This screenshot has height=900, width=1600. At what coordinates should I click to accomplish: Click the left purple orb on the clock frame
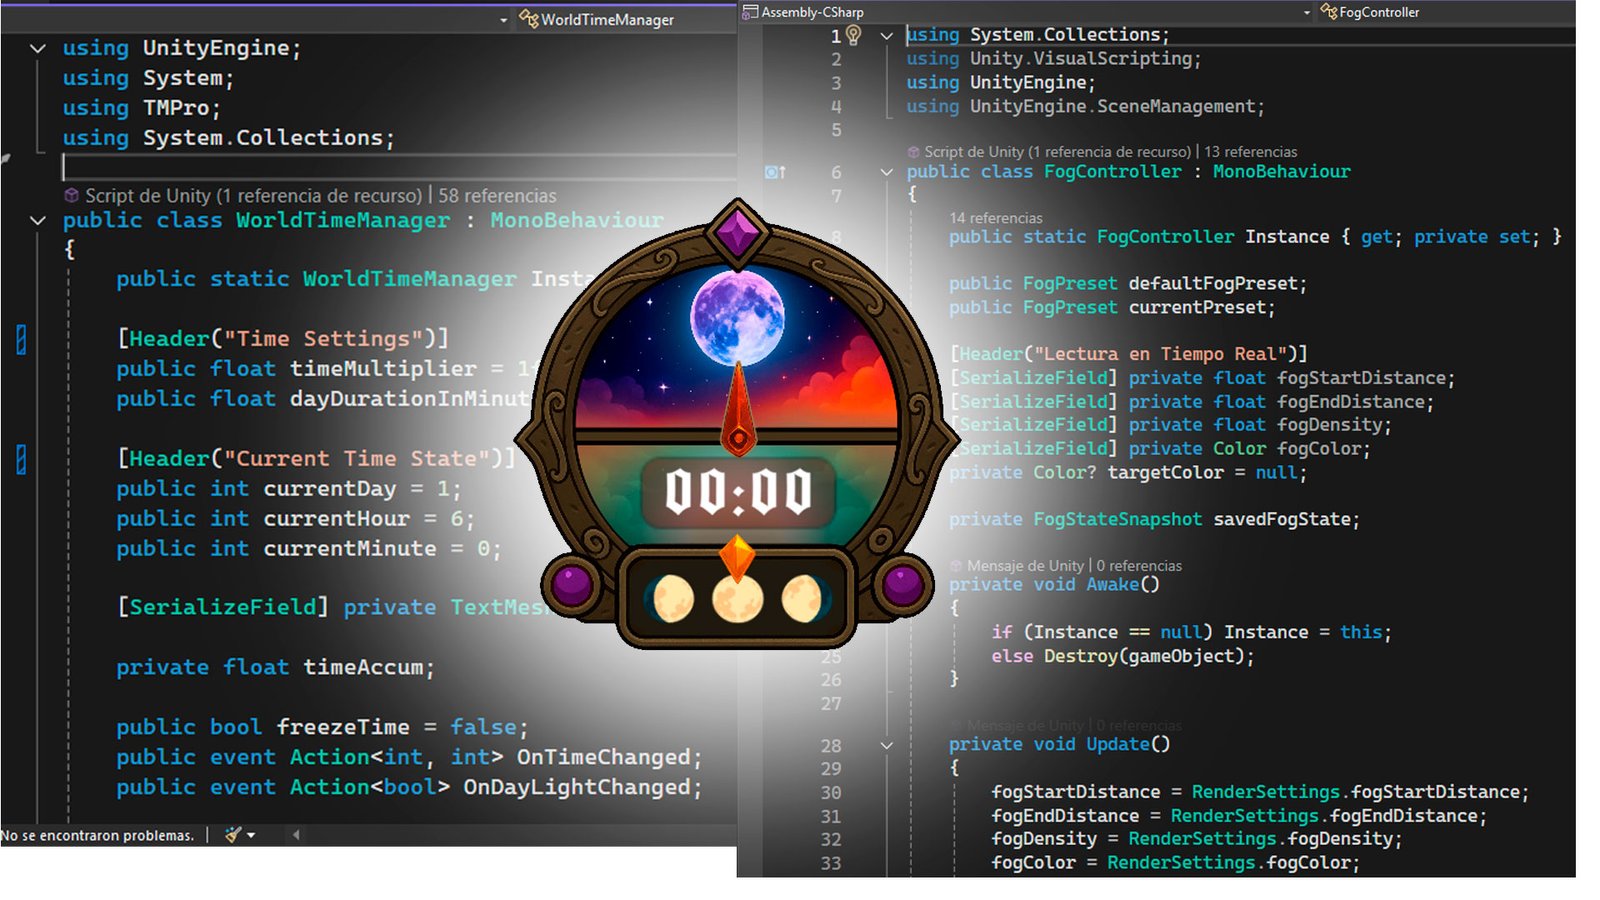[572, 583]
